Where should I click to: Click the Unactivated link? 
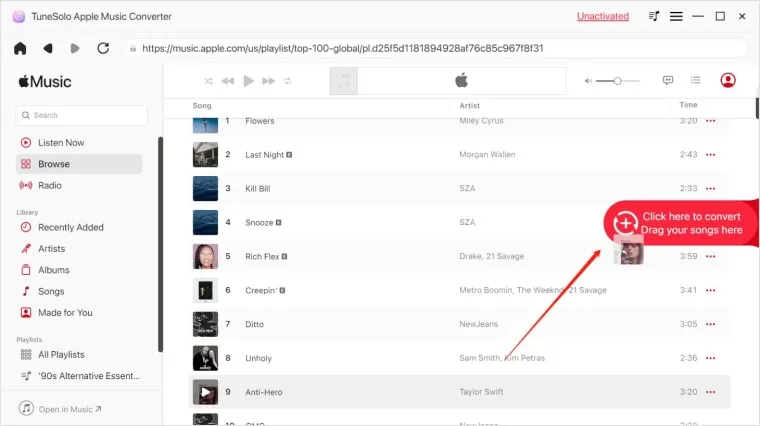(602, 16)
